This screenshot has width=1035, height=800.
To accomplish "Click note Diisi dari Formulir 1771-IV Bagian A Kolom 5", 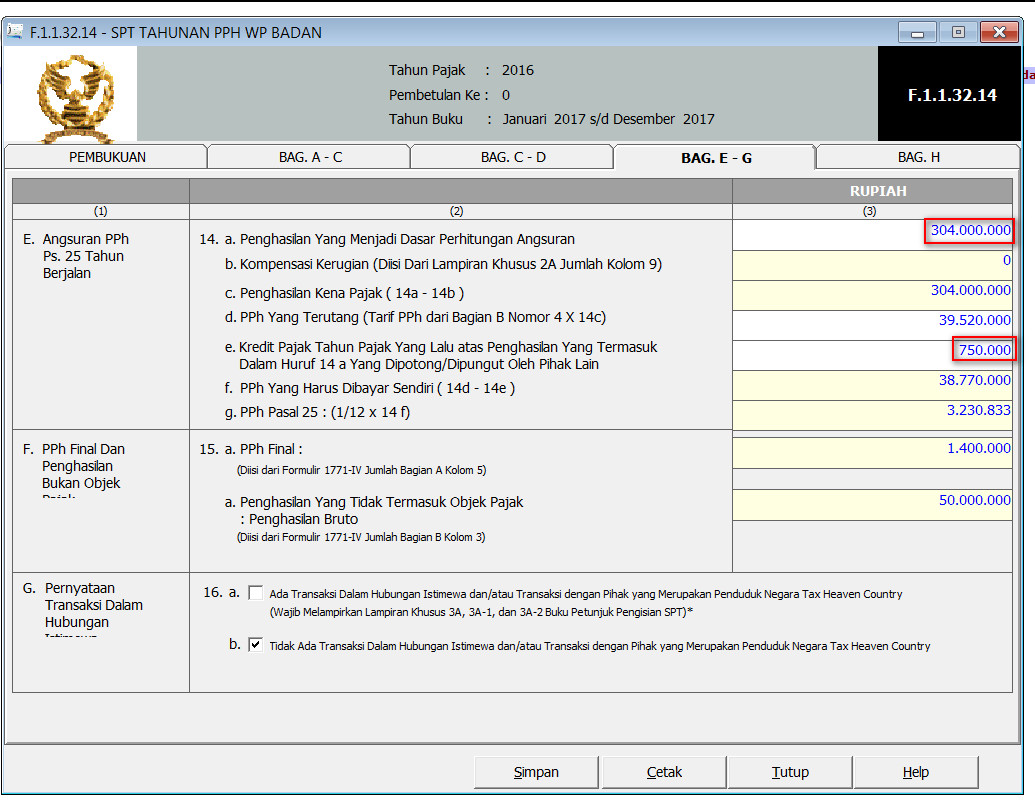I will (x=361, y=470).
